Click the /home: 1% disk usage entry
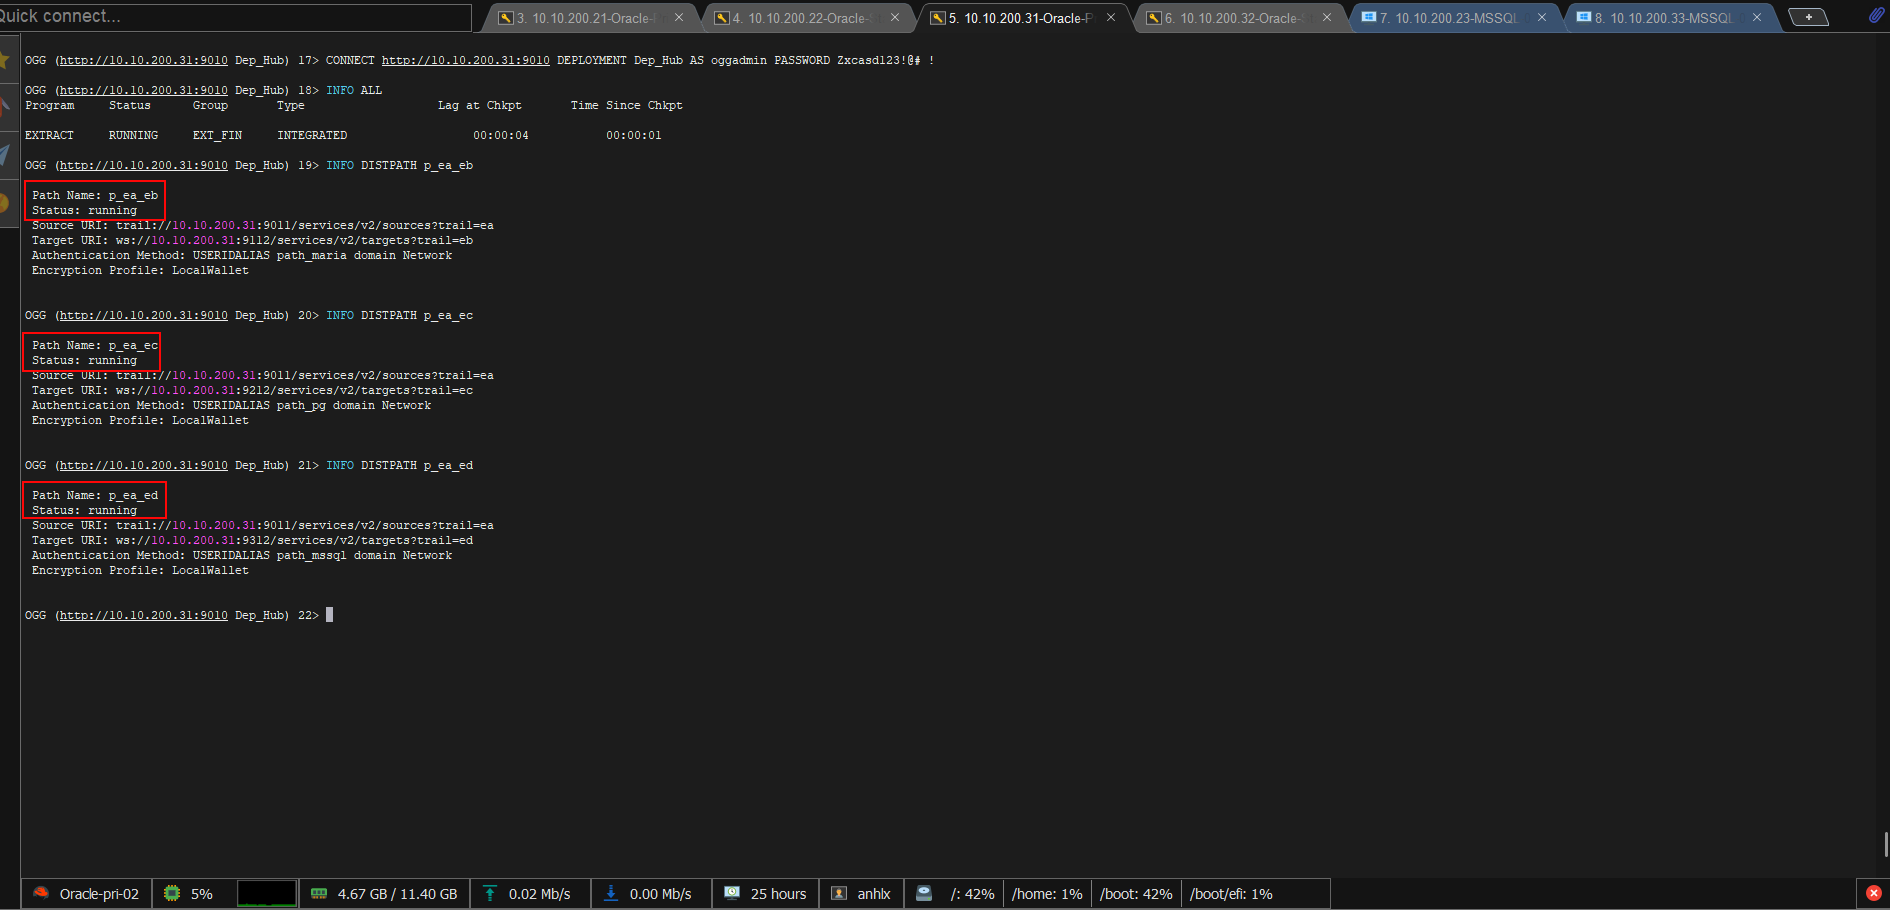The width and height of the screenshot is (1890, 910). 1047,894
